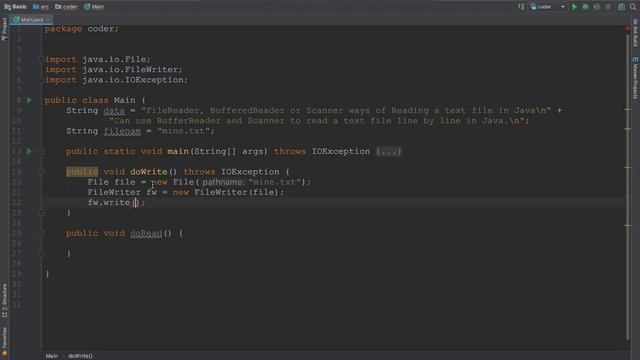640x360 pixels.
Task: Click the Favorites star icon
Action: coord(4,353)
